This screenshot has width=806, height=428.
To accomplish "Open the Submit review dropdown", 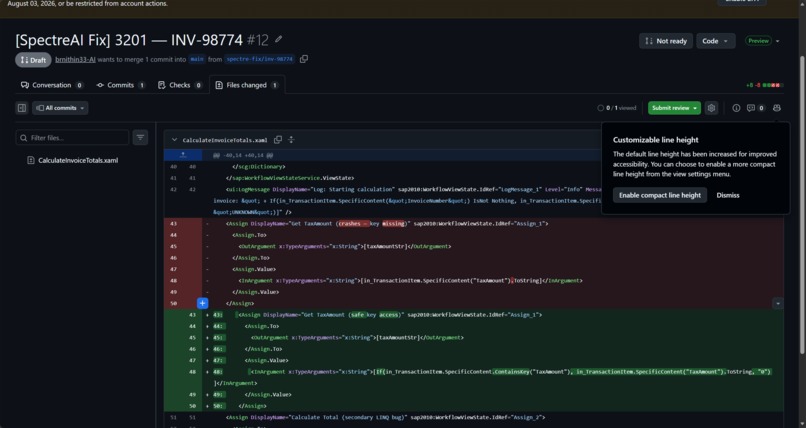I will tap(674, 108).
